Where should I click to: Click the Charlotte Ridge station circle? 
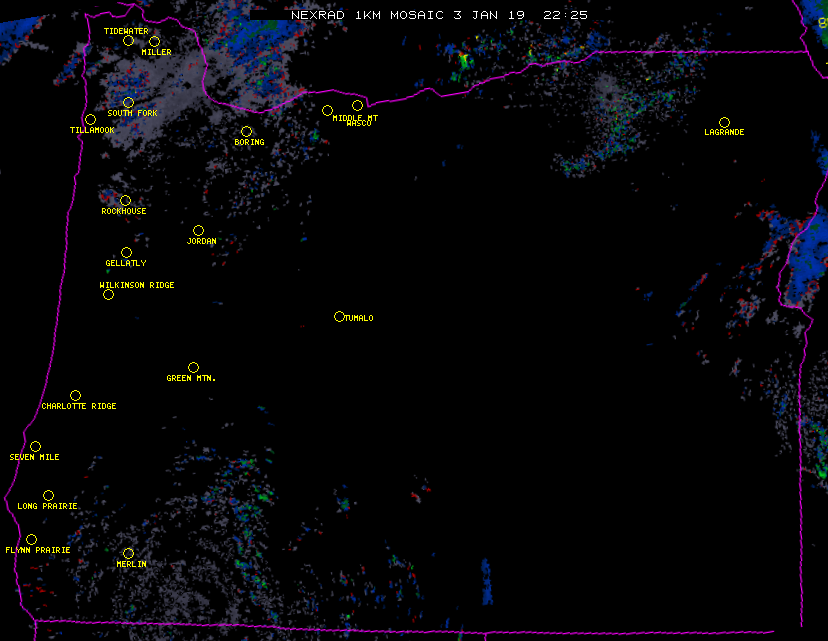point(75,395)
